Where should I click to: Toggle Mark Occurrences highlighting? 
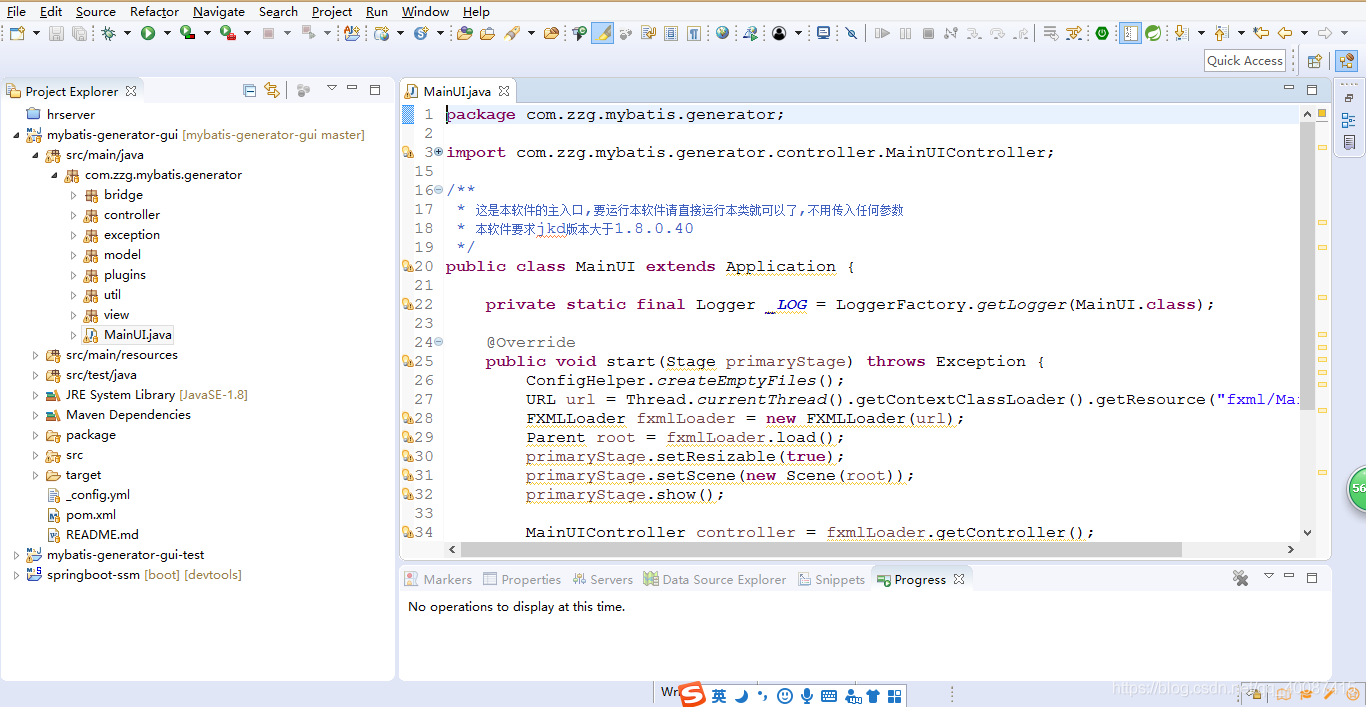(x=600, y=32)
